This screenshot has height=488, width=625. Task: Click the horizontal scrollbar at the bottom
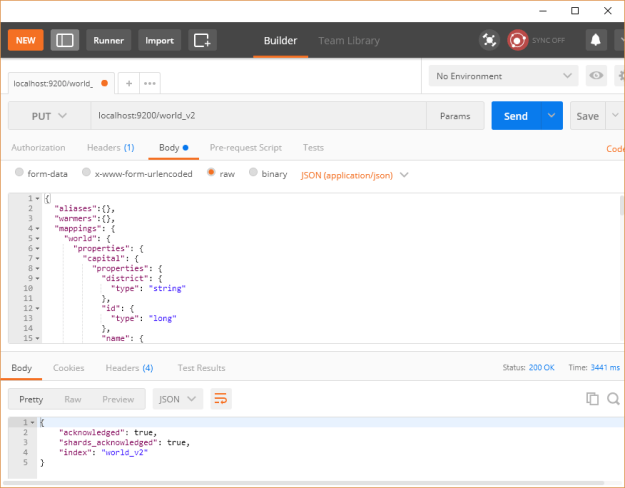304,484
